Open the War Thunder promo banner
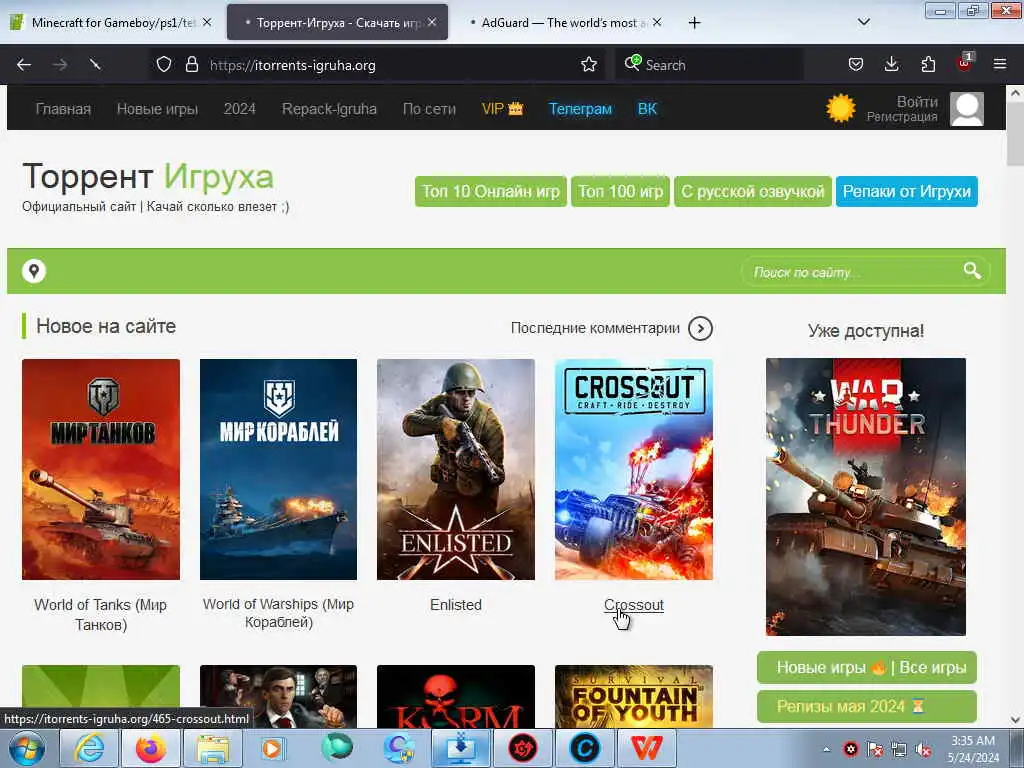 [865, 496]
